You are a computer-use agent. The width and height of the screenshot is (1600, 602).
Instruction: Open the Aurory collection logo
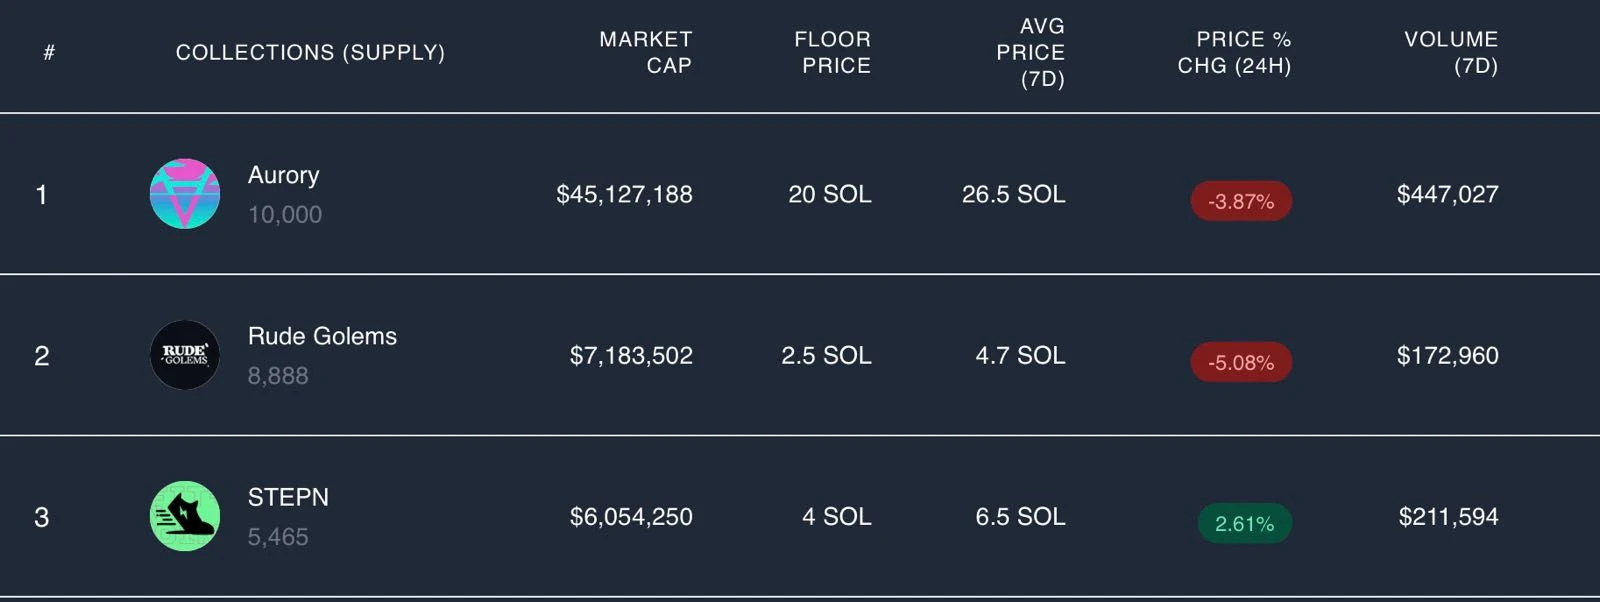[185, 194]
